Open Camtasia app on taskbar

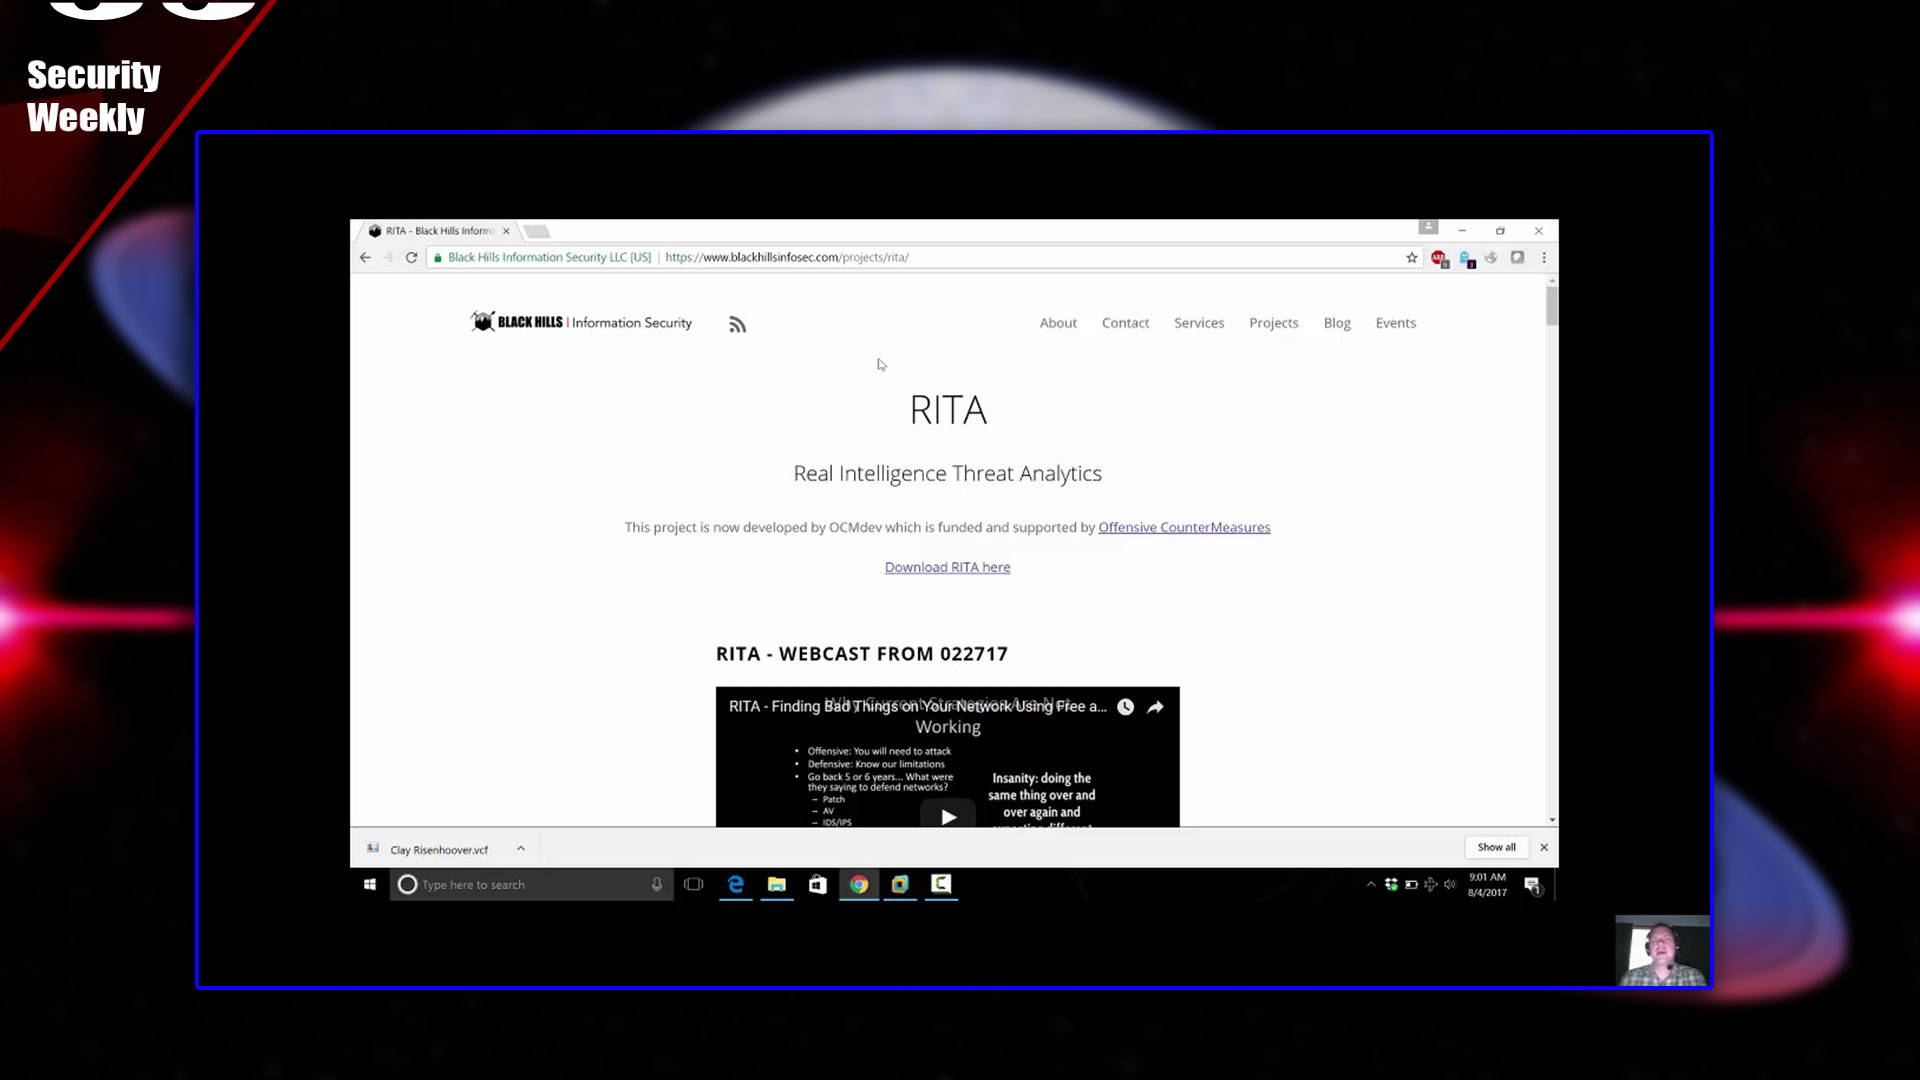click(x=941, y=884)
